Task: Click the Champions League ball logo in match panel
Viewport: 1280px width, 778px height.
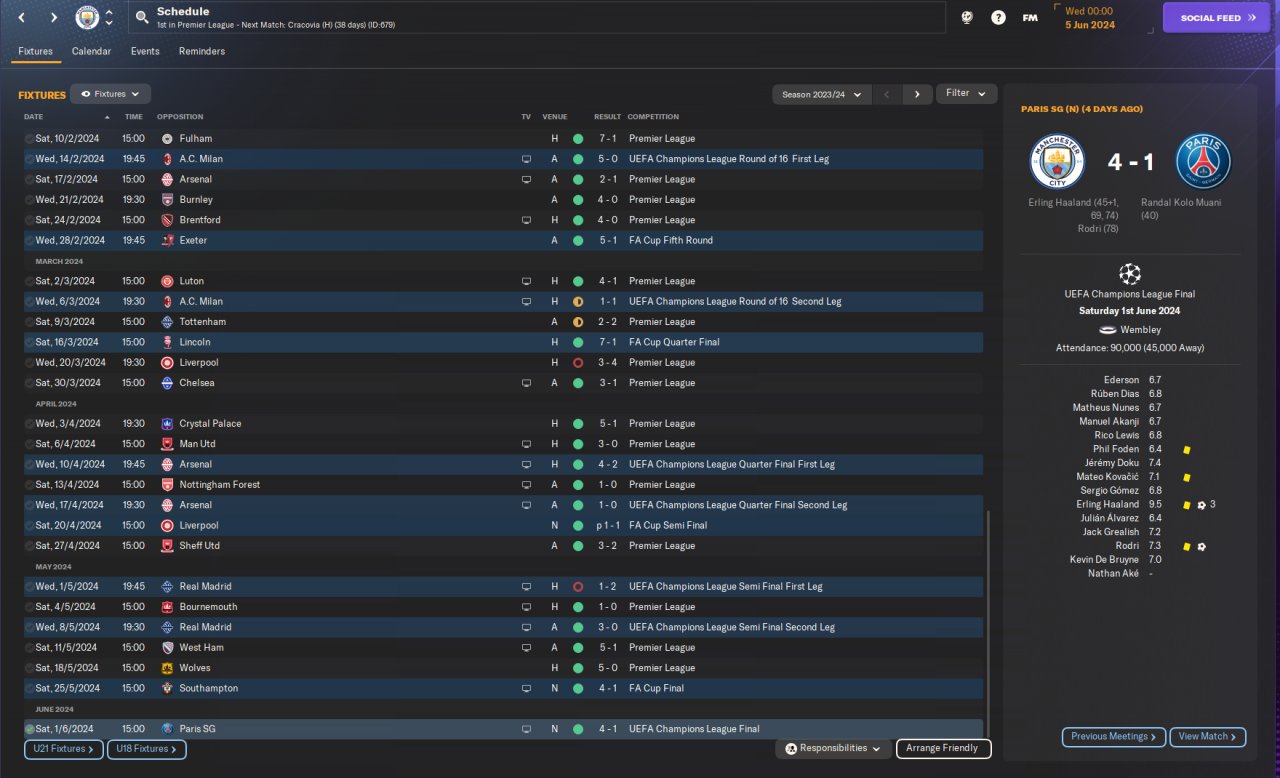Action: 1130,273
